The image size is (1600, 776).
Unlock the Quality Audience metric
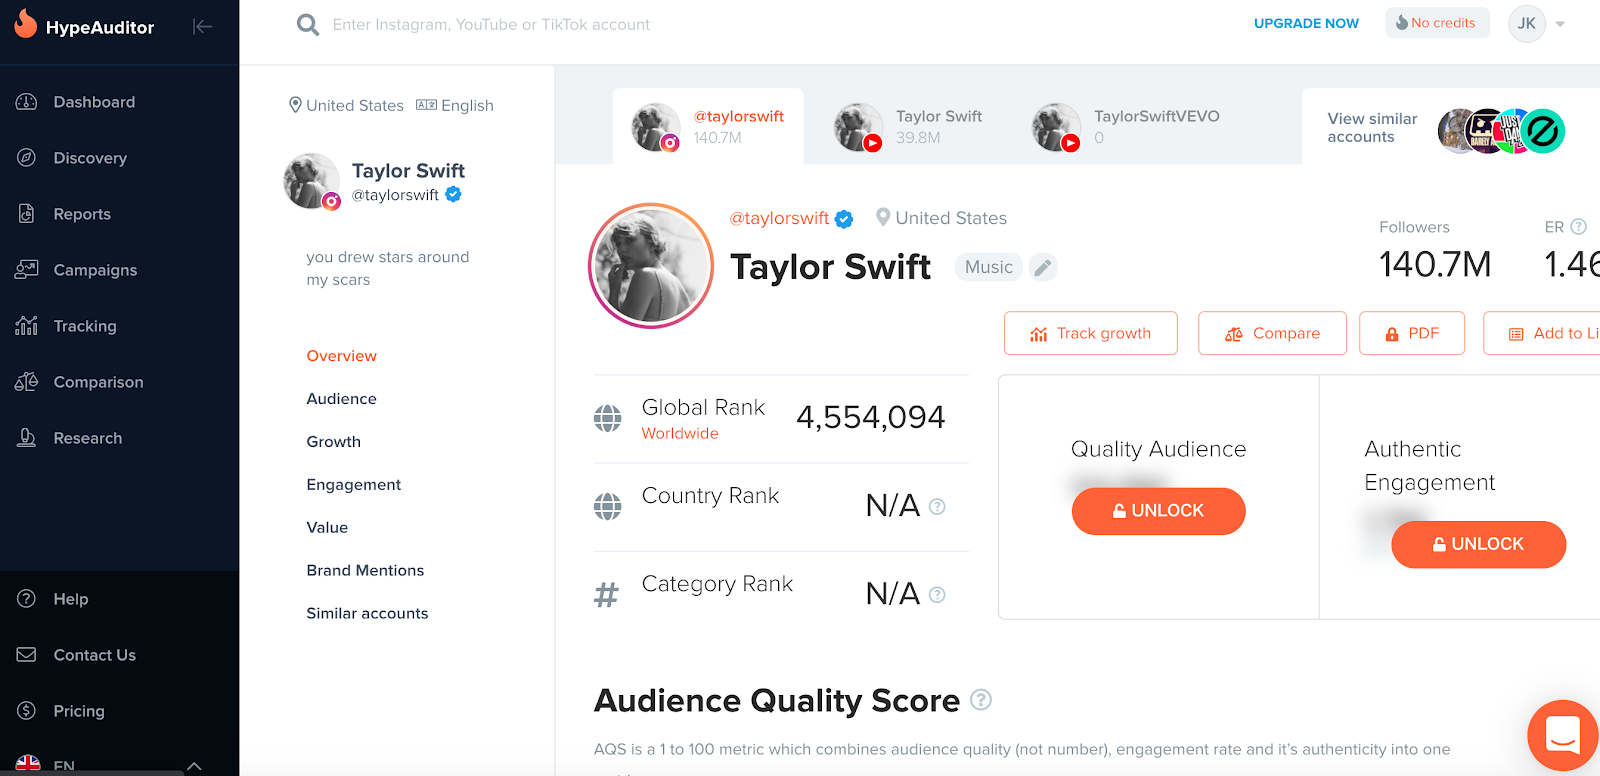coord(1158,511)
